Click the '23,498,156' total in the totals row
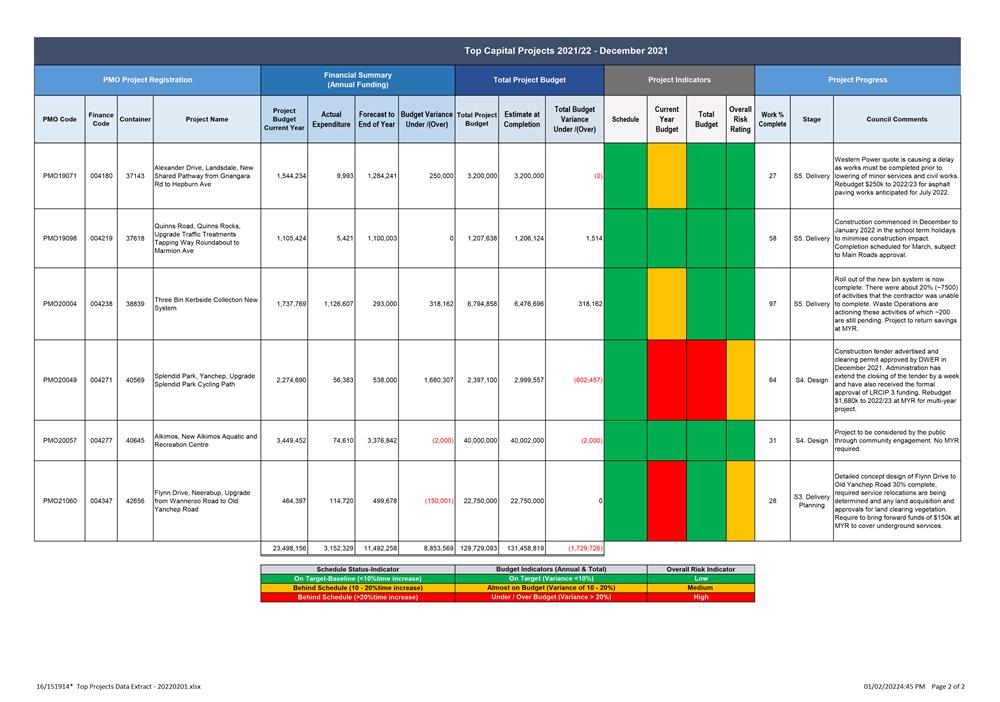This screenshot has height=702, width=1000. click(289, 548)
